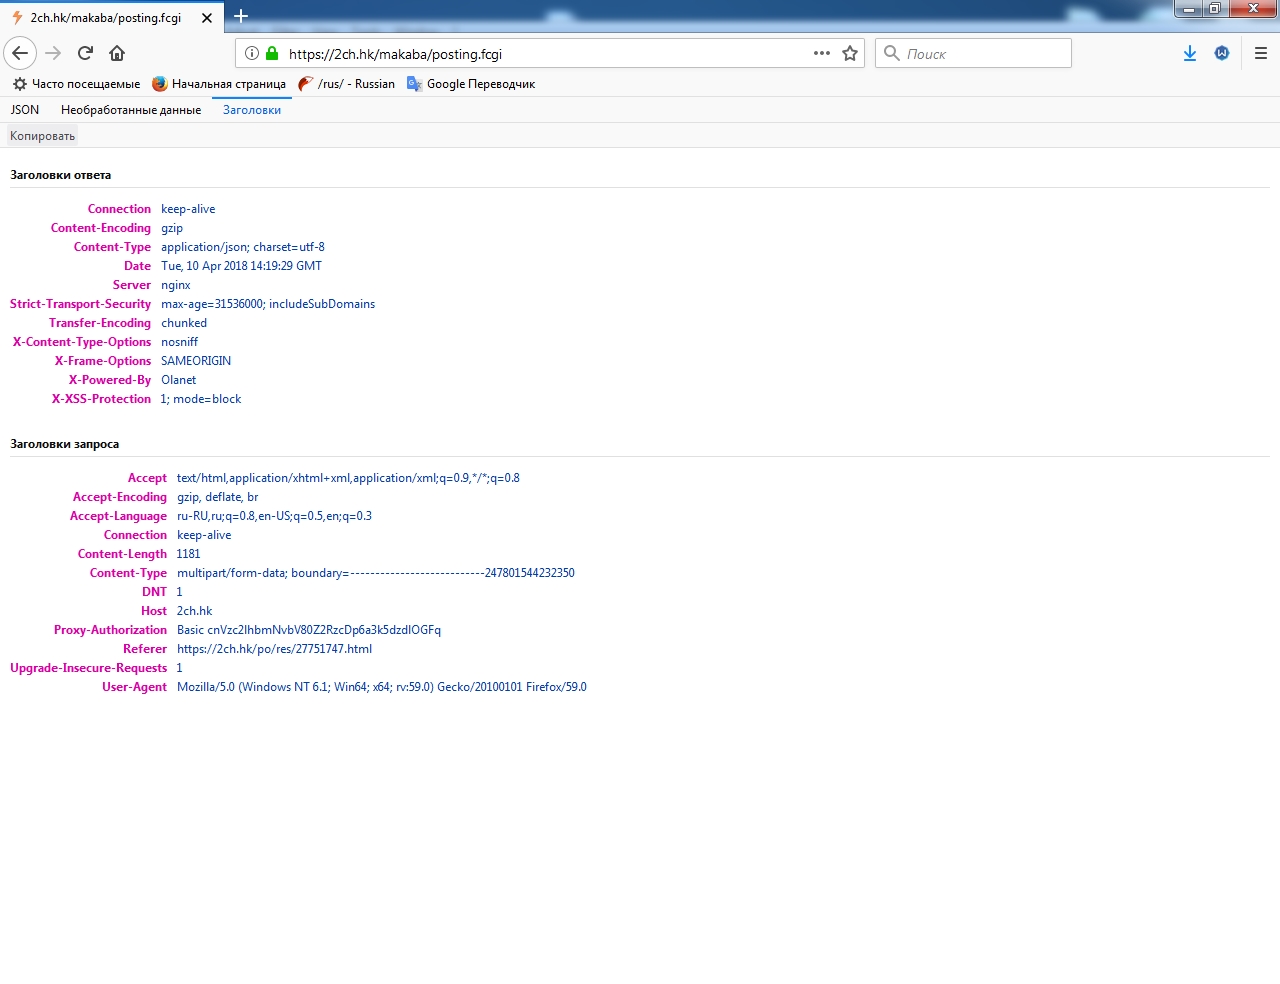Click the Content-Length value '1181'
The image size is (1280, 984).
point(189,554)
